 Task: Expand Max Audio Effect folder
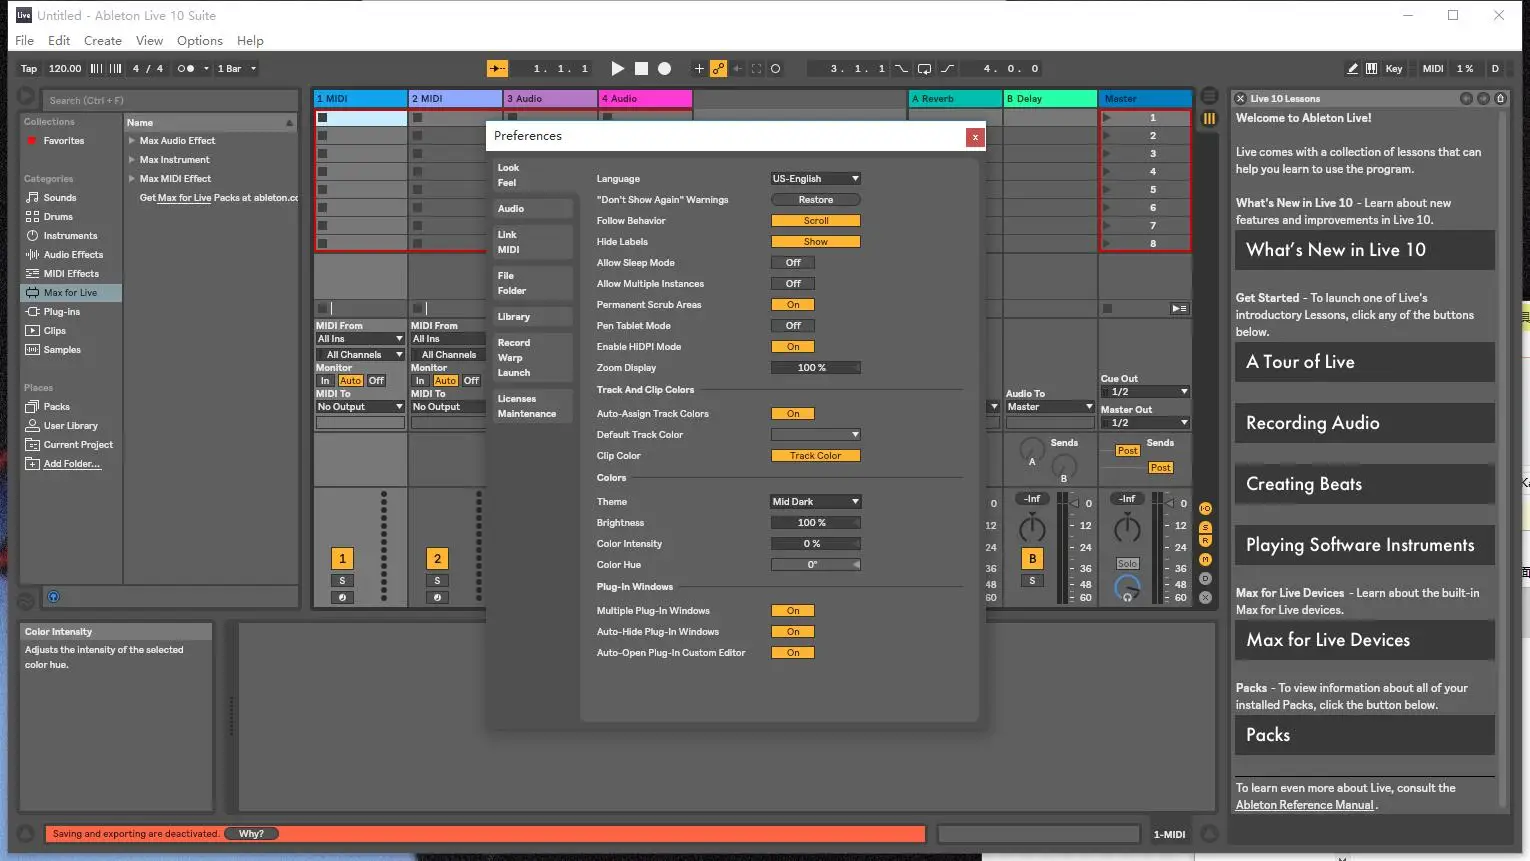click(x=132, y=140)
